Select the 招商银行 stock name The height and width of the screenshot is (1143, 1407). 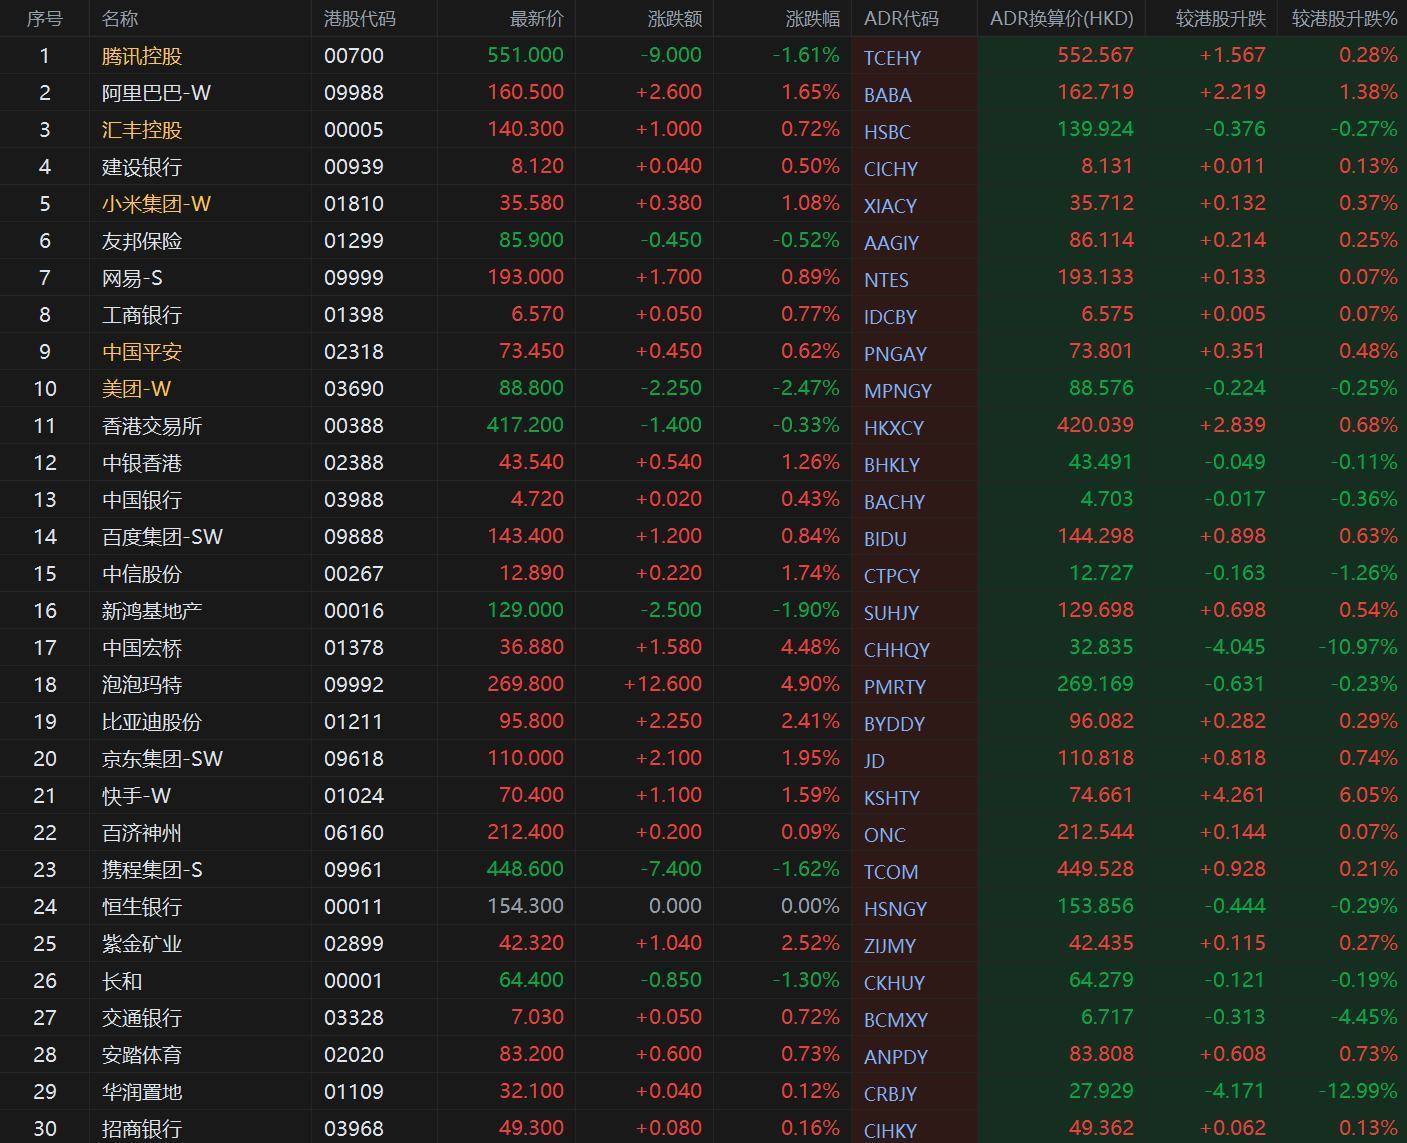(142, 1129)
